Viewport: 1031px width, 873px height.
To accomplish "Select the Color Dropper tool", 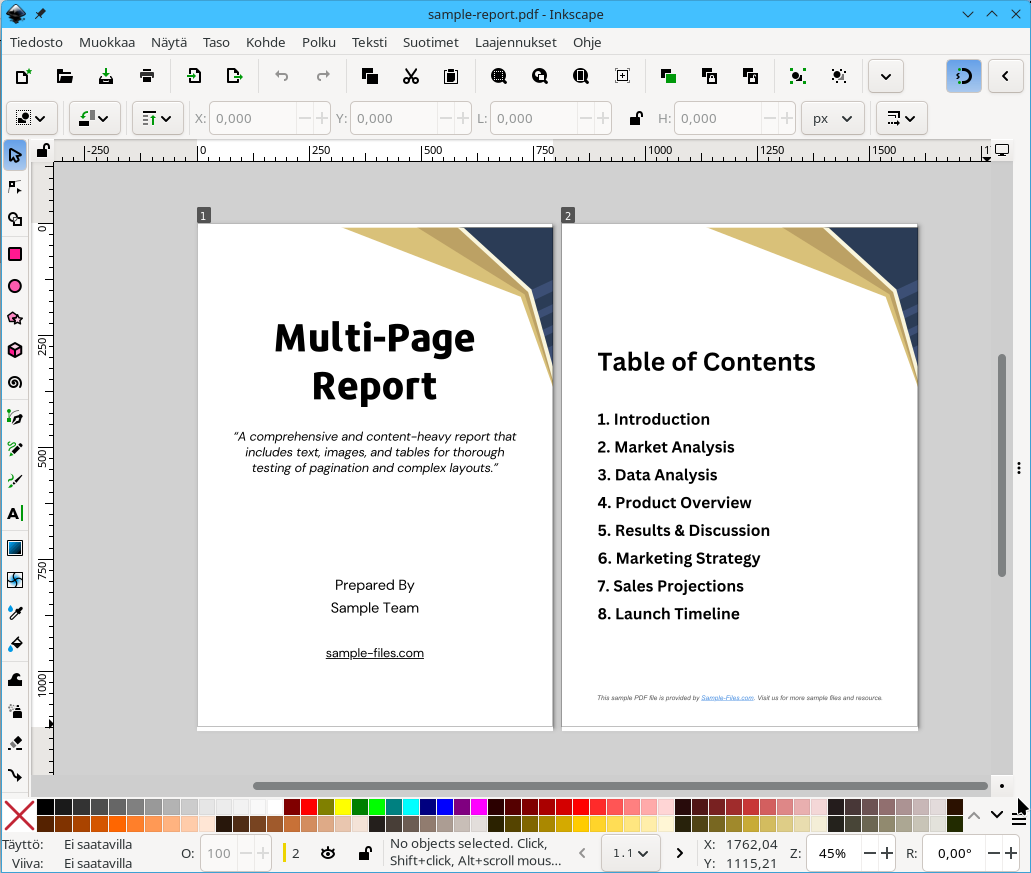I will point(15,611).
